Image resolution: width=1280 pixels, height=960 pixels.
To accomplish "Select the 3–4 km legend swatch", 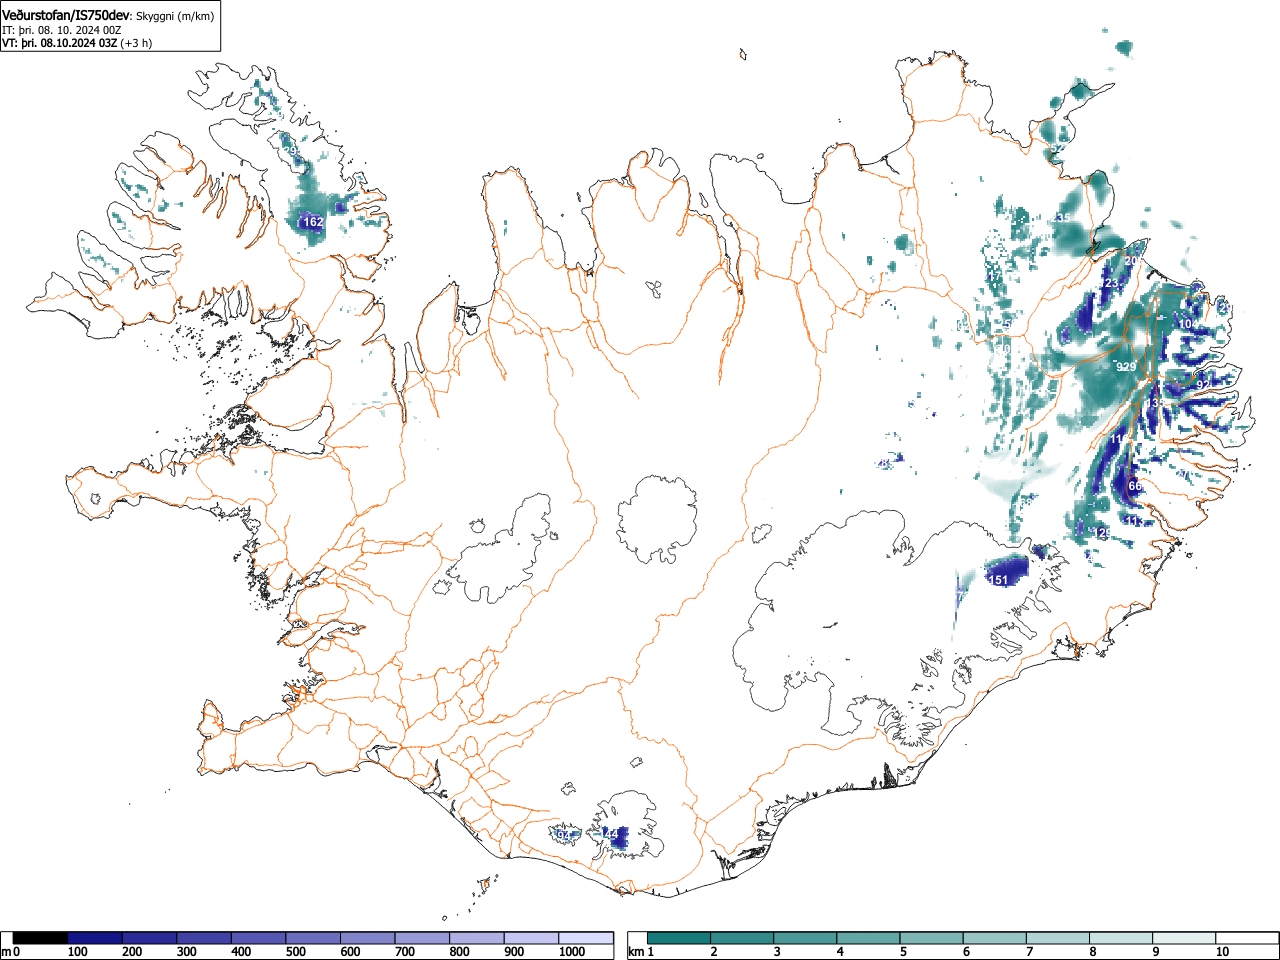I will point(807,938).
